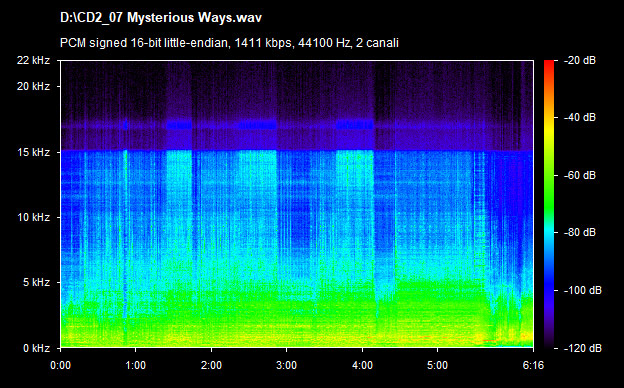This screenshot has width=624, height=388.
Task: Click the 2:00 marker on time axis
Action: (211, 365)
